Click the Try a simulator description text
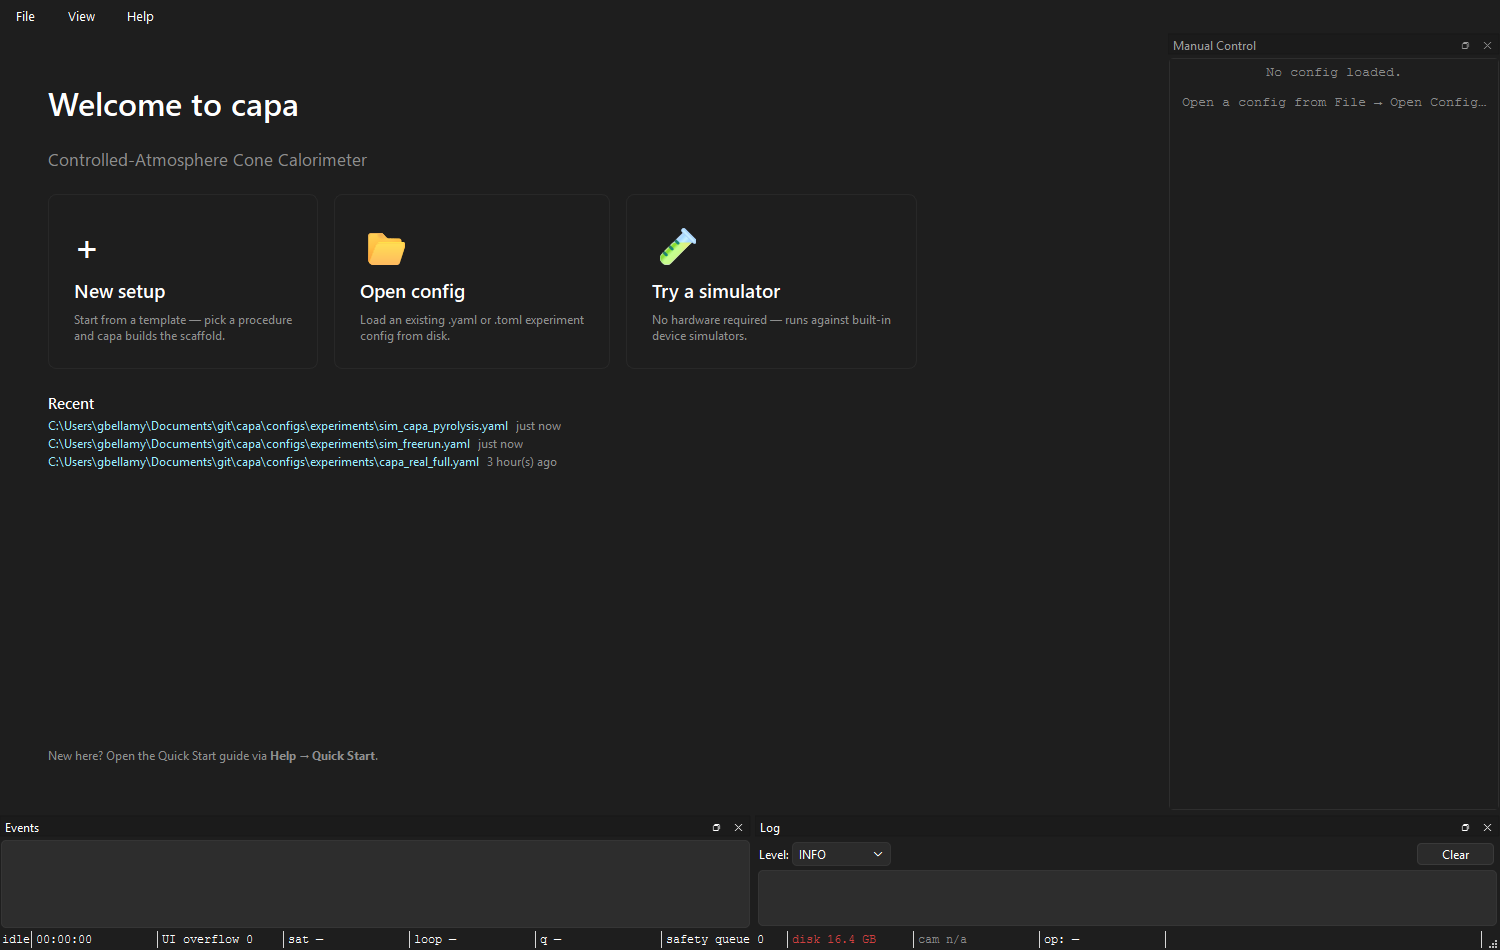1500x950 pixels. [771, 328]
